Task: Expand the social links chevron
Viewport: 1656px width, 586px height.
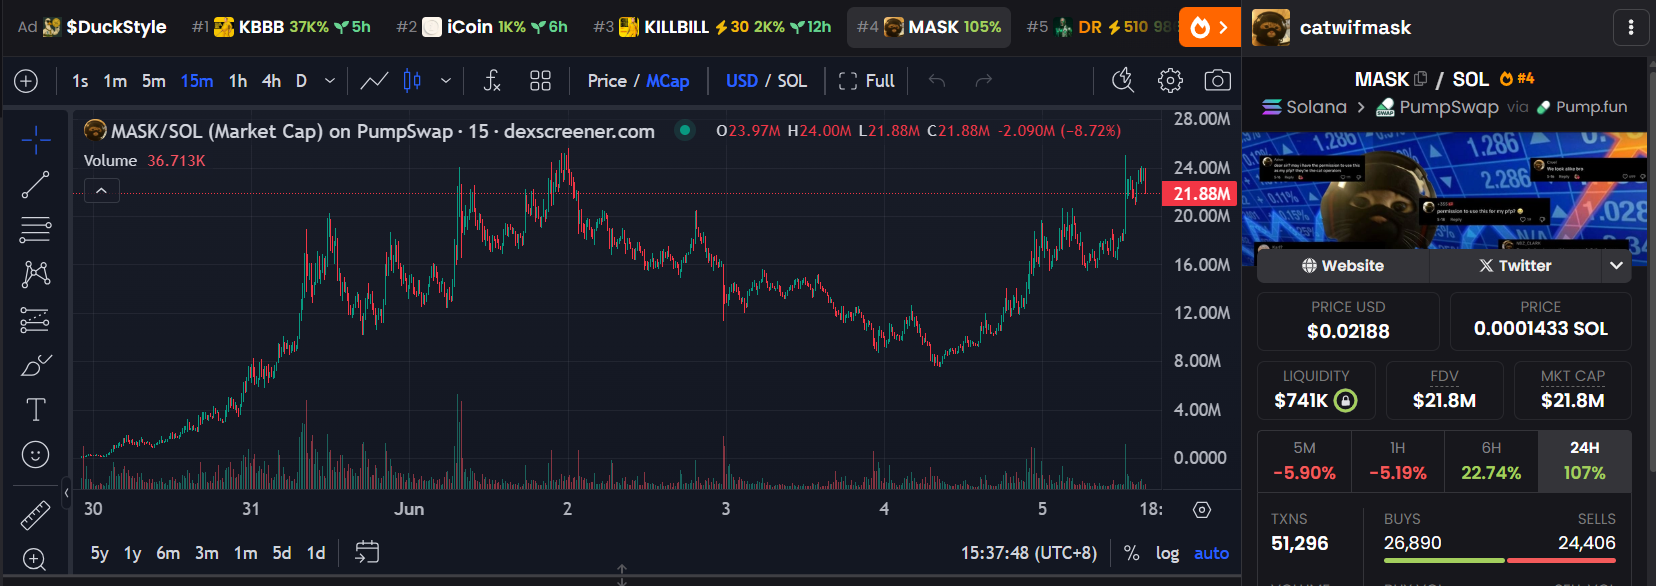Action: (1616, 266)
